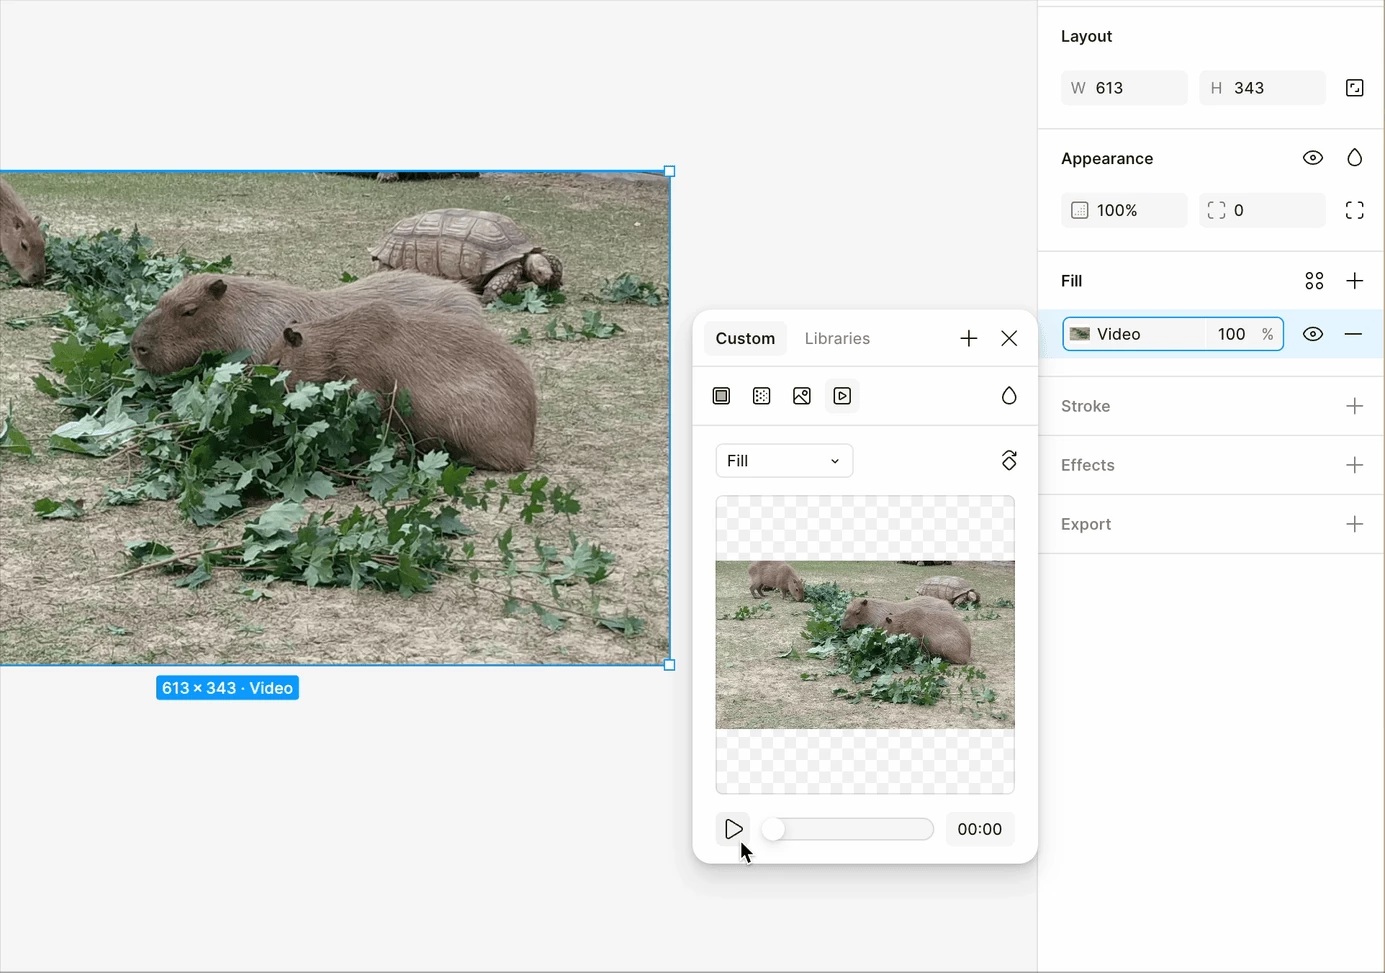1385x973 pixels.
Task: Click the corner radius field showing 0
Action: click(1262, 210)
